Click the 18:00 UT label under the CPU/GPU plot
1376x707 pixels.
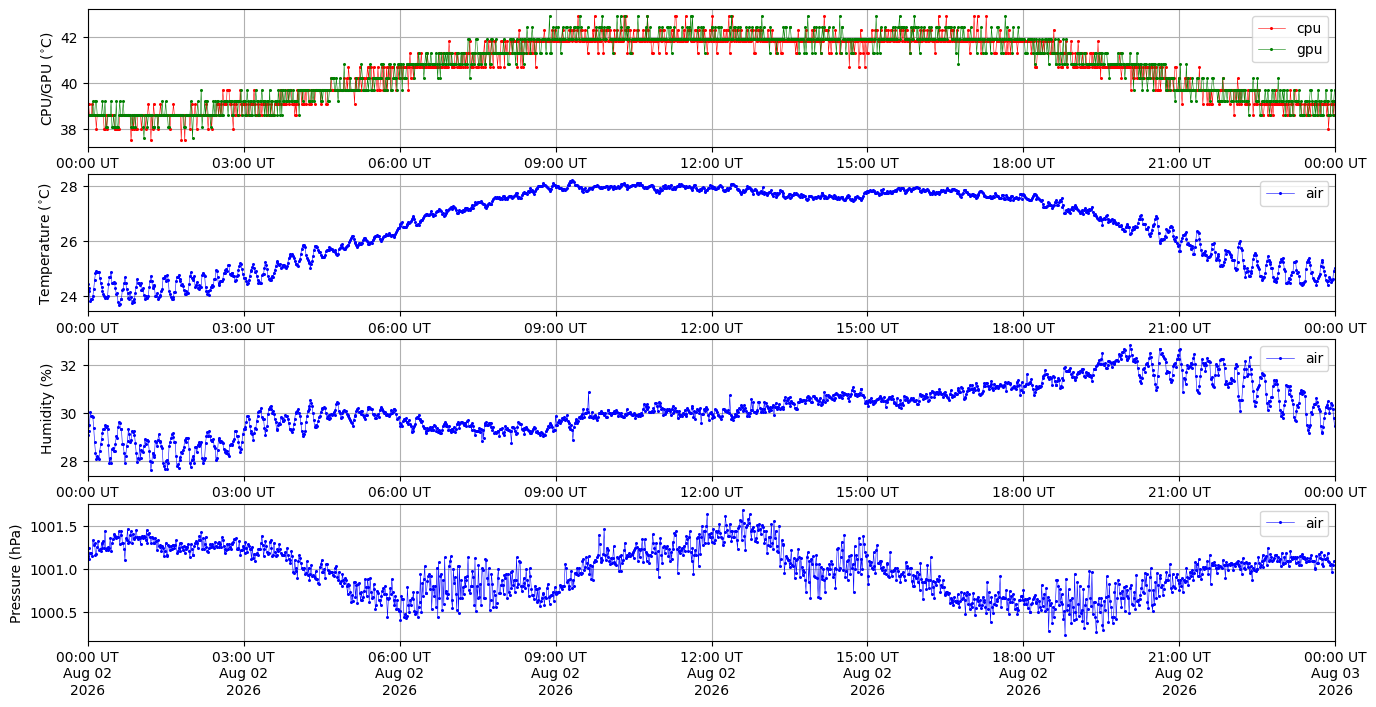(x=1023, y=163)
